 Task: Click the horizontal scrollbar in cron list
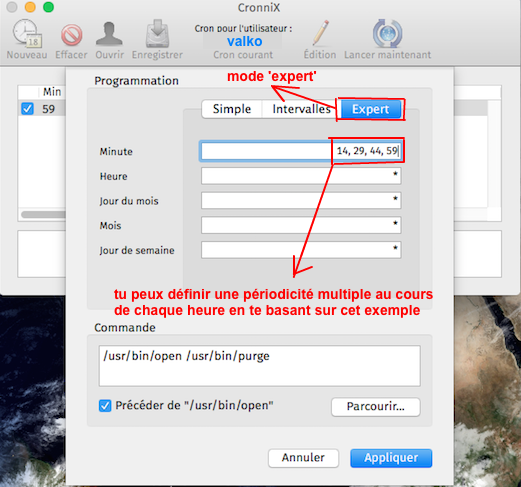[x=43, y=214]
